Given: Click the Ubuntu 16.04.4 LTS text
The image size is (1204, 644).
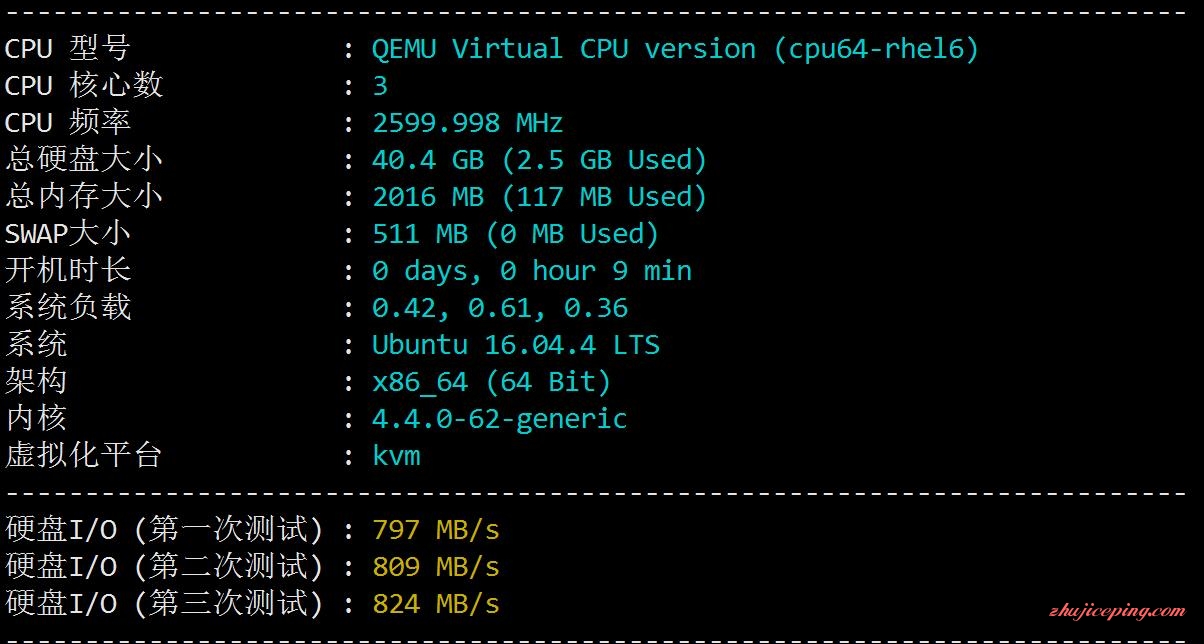Looking at the screenshot, I should pos(515,345).
